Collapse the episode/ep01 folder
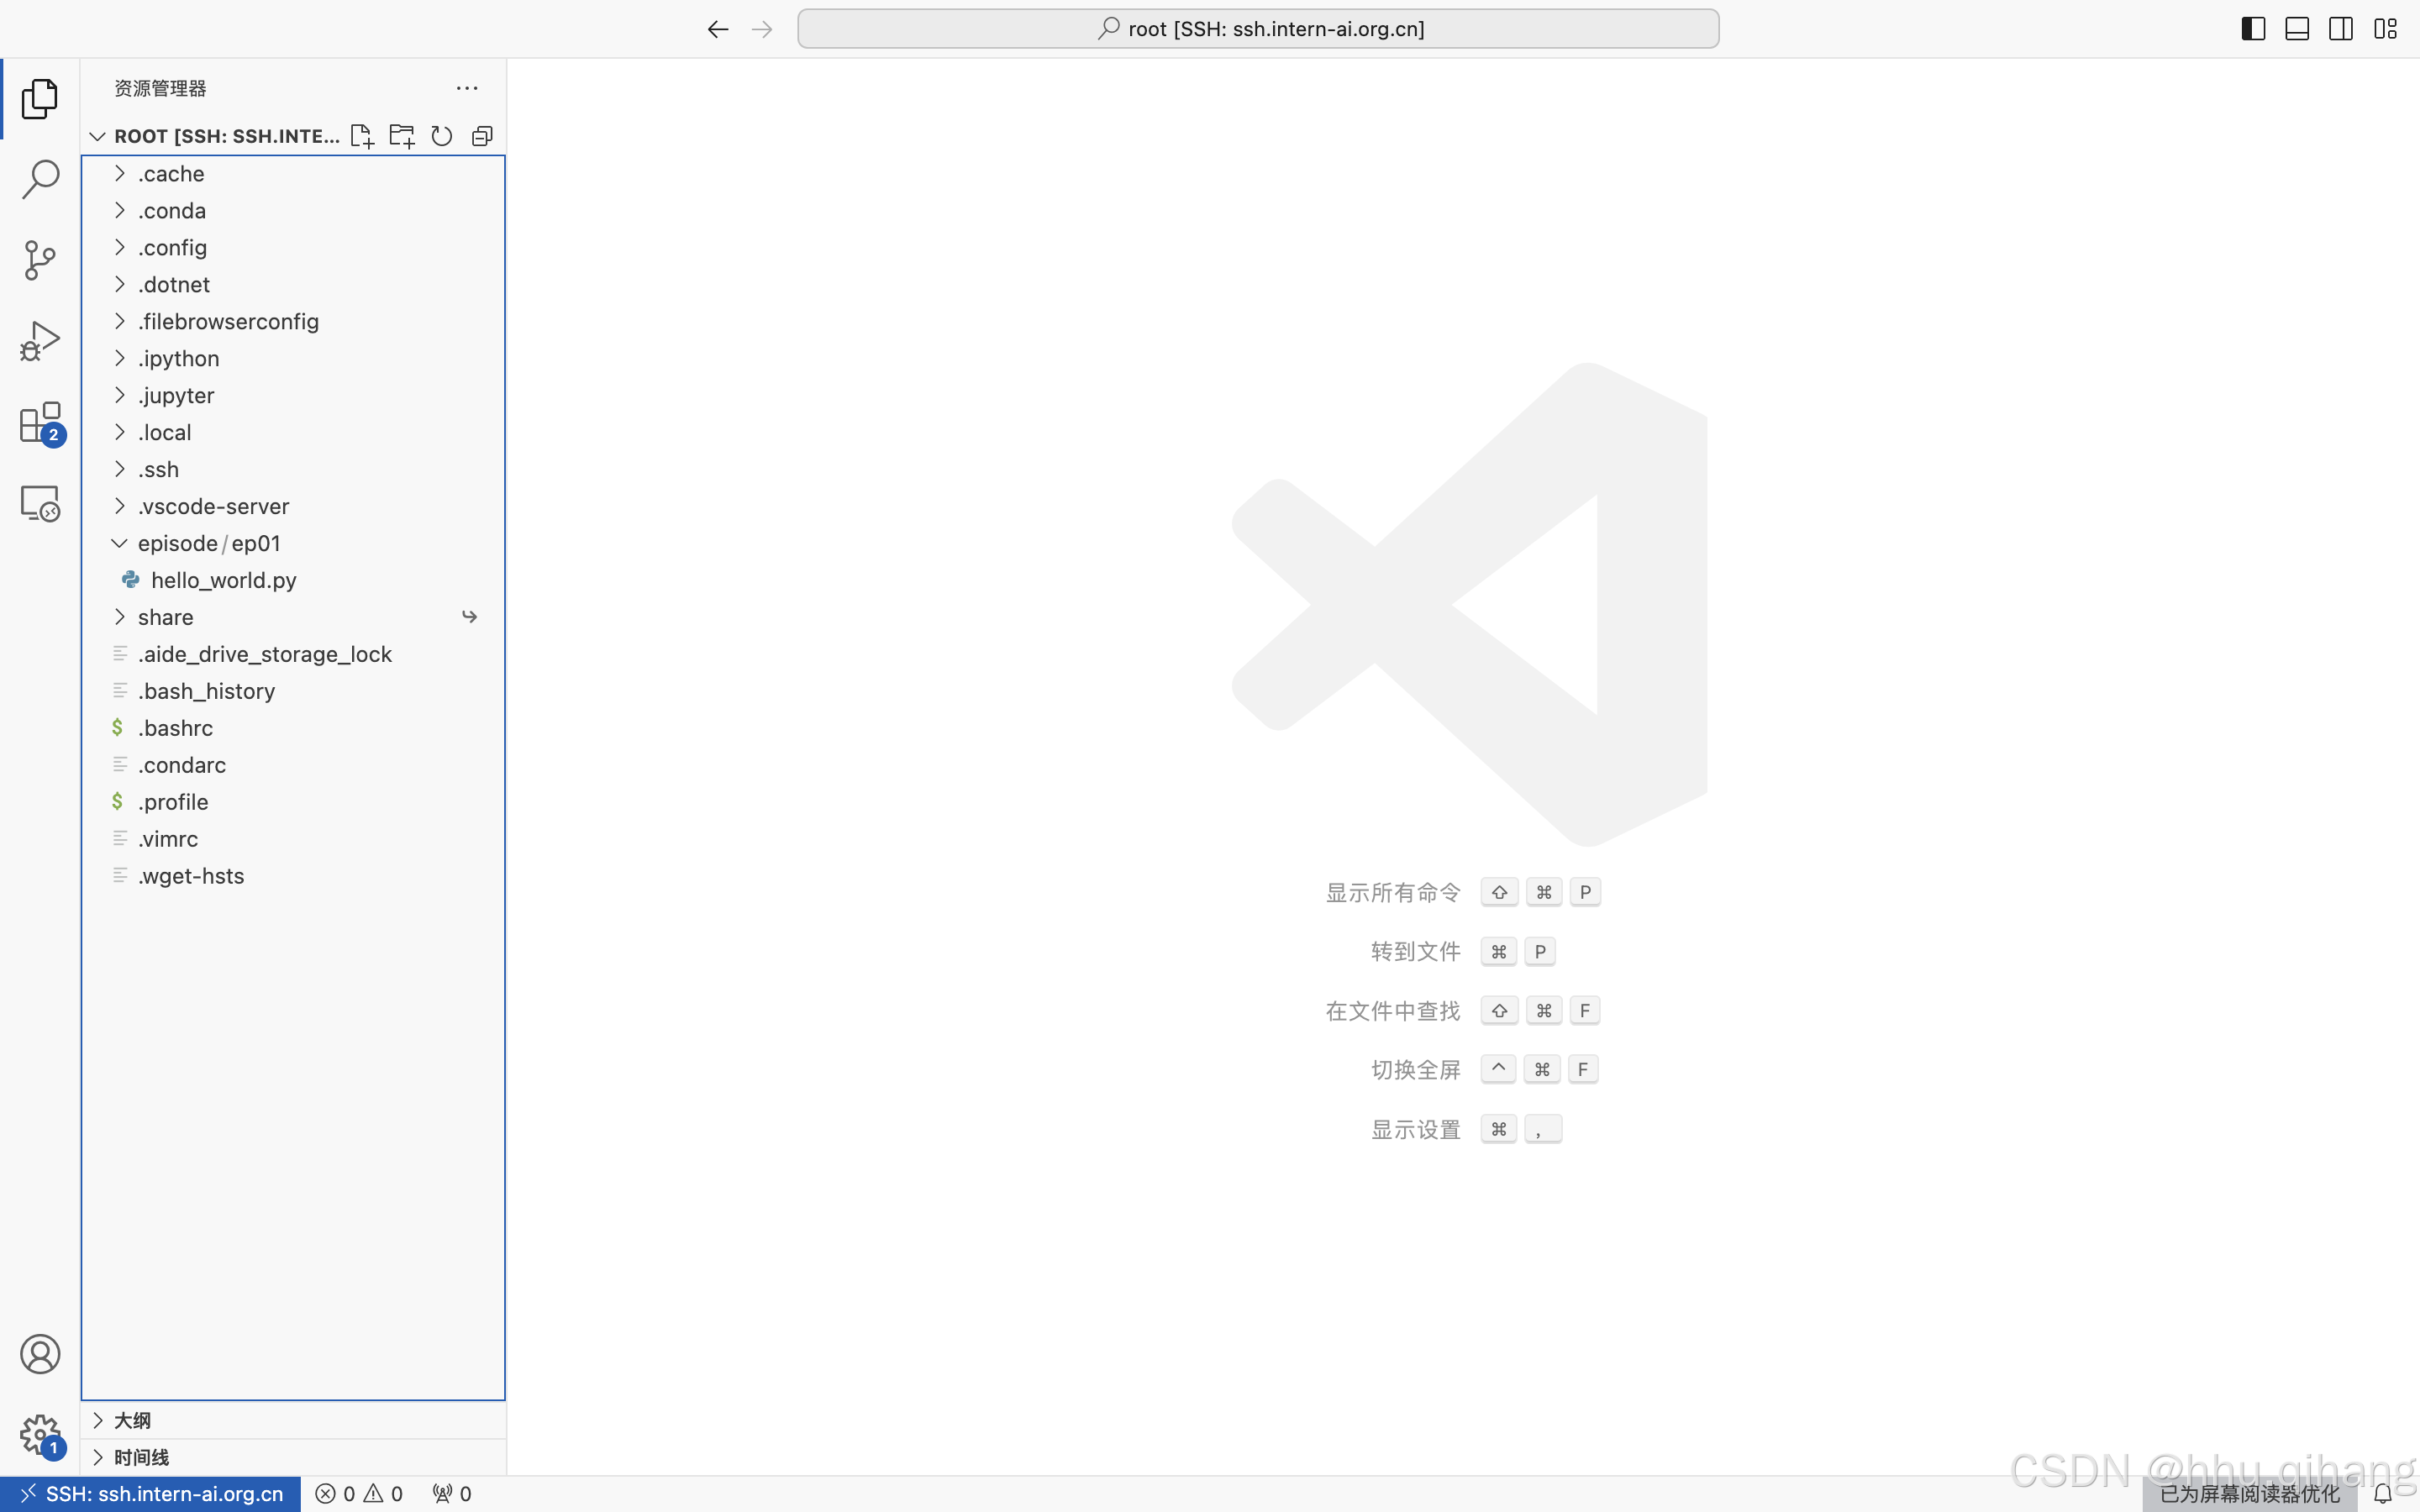The image size is (2420, 1512). pyautogui.click(x=119, y=543)
